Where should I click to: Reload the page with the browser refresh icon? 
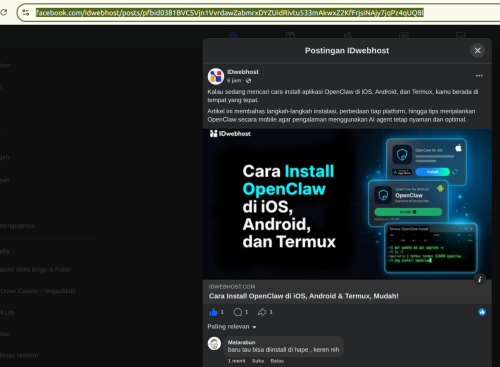[x=3, y=13]
